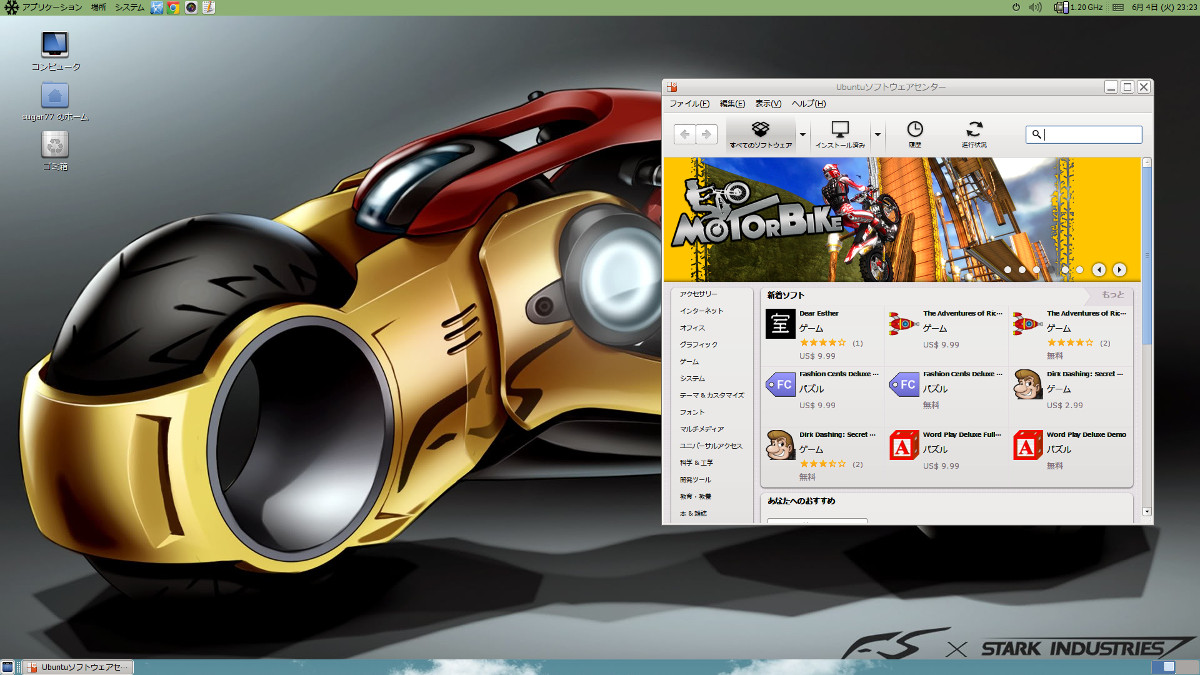
Task: Click the first launcher icon after システム
Action: (157, 7)
